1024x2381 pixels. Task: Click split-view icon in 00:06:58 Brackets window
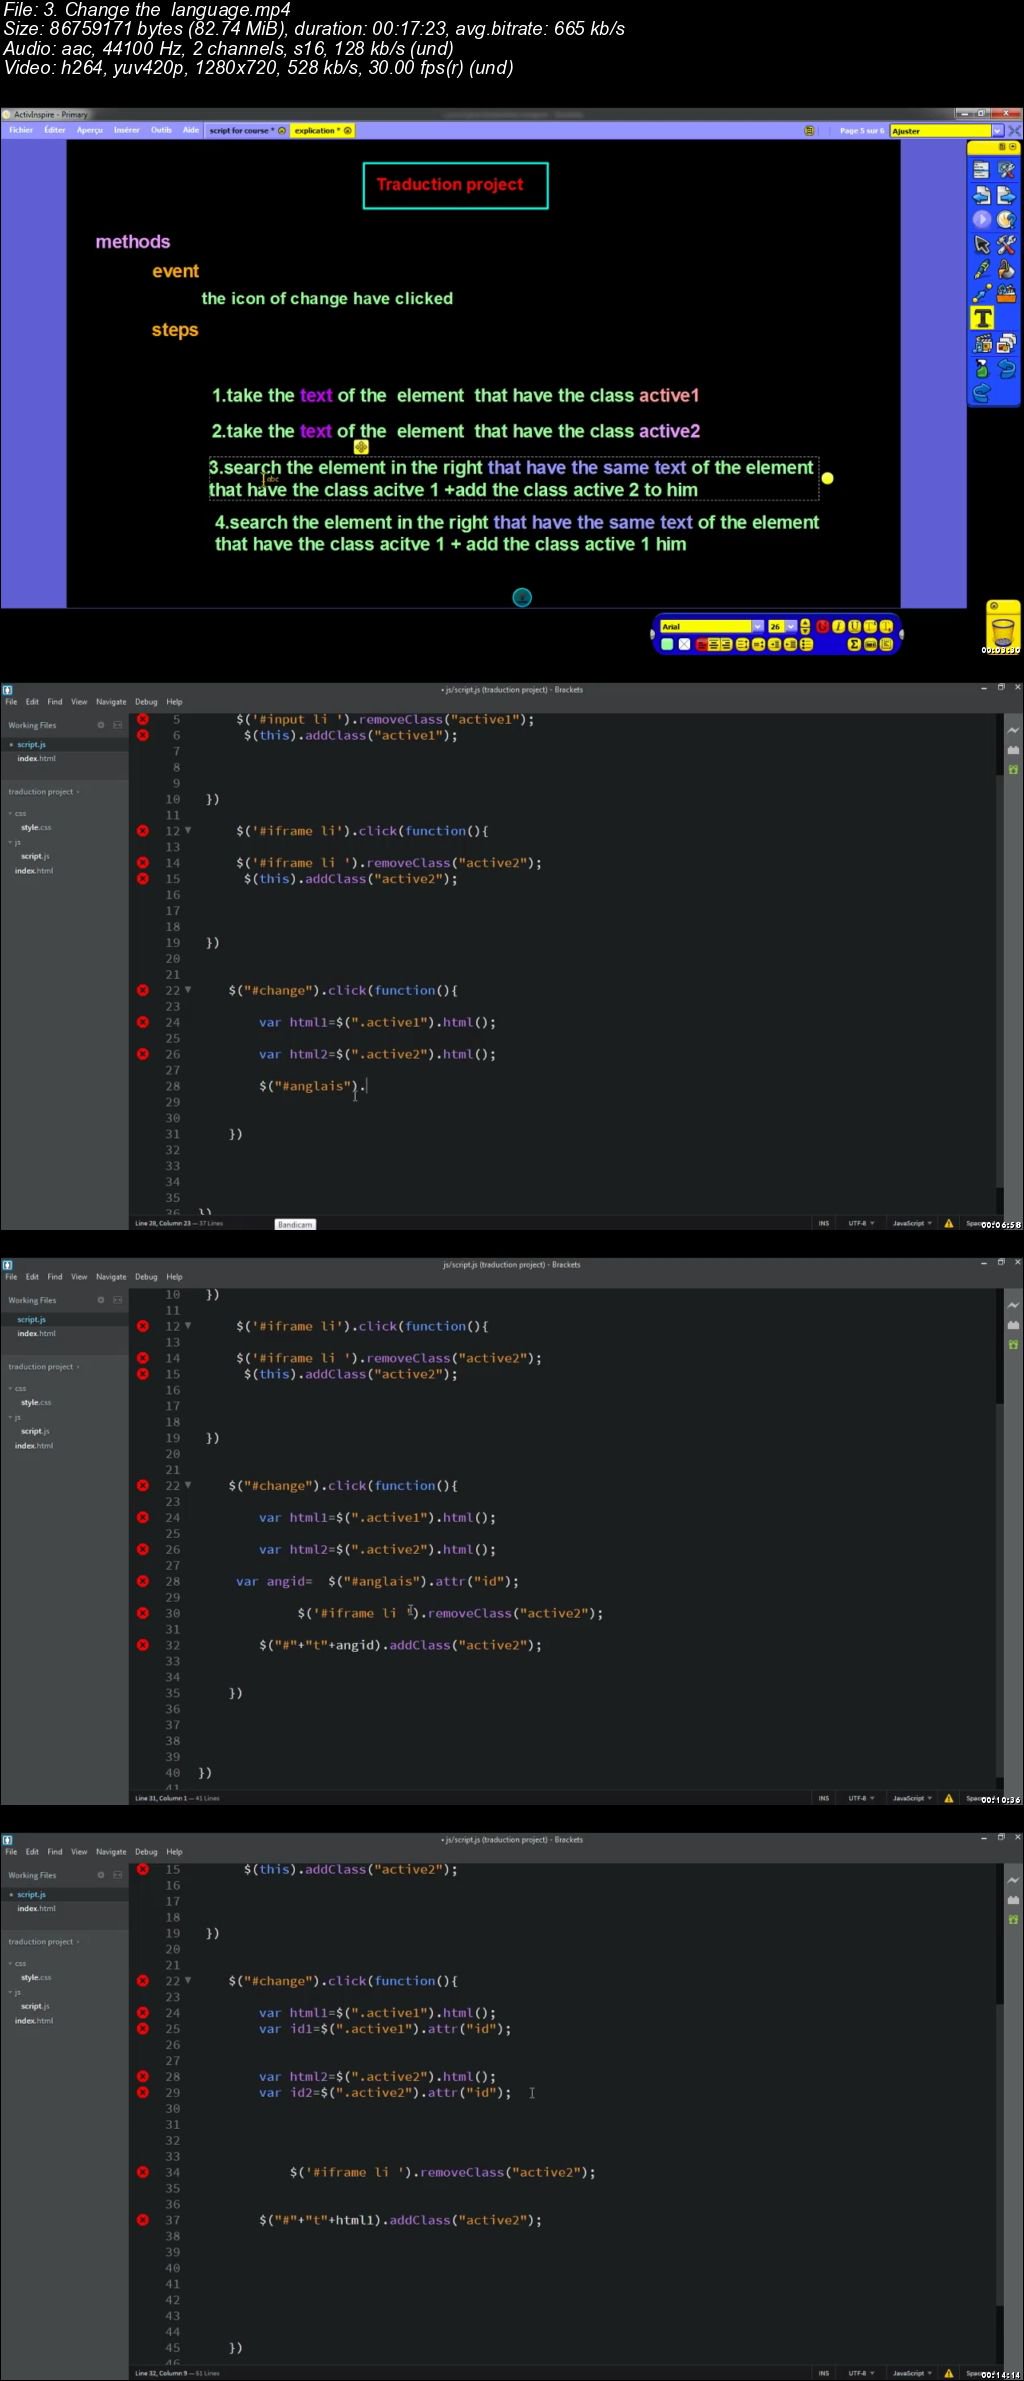pos(117,725)
